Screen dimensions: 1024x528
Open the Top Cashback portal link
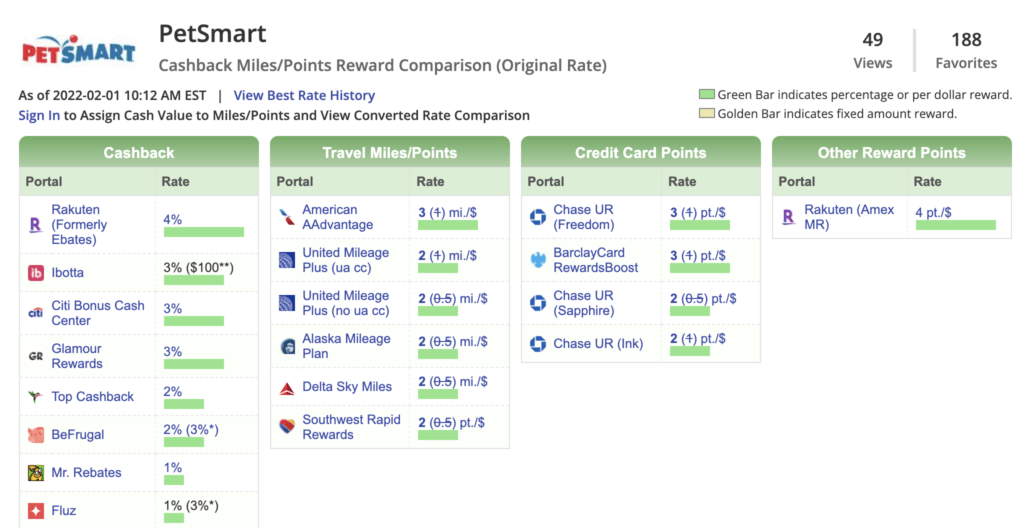92,397
